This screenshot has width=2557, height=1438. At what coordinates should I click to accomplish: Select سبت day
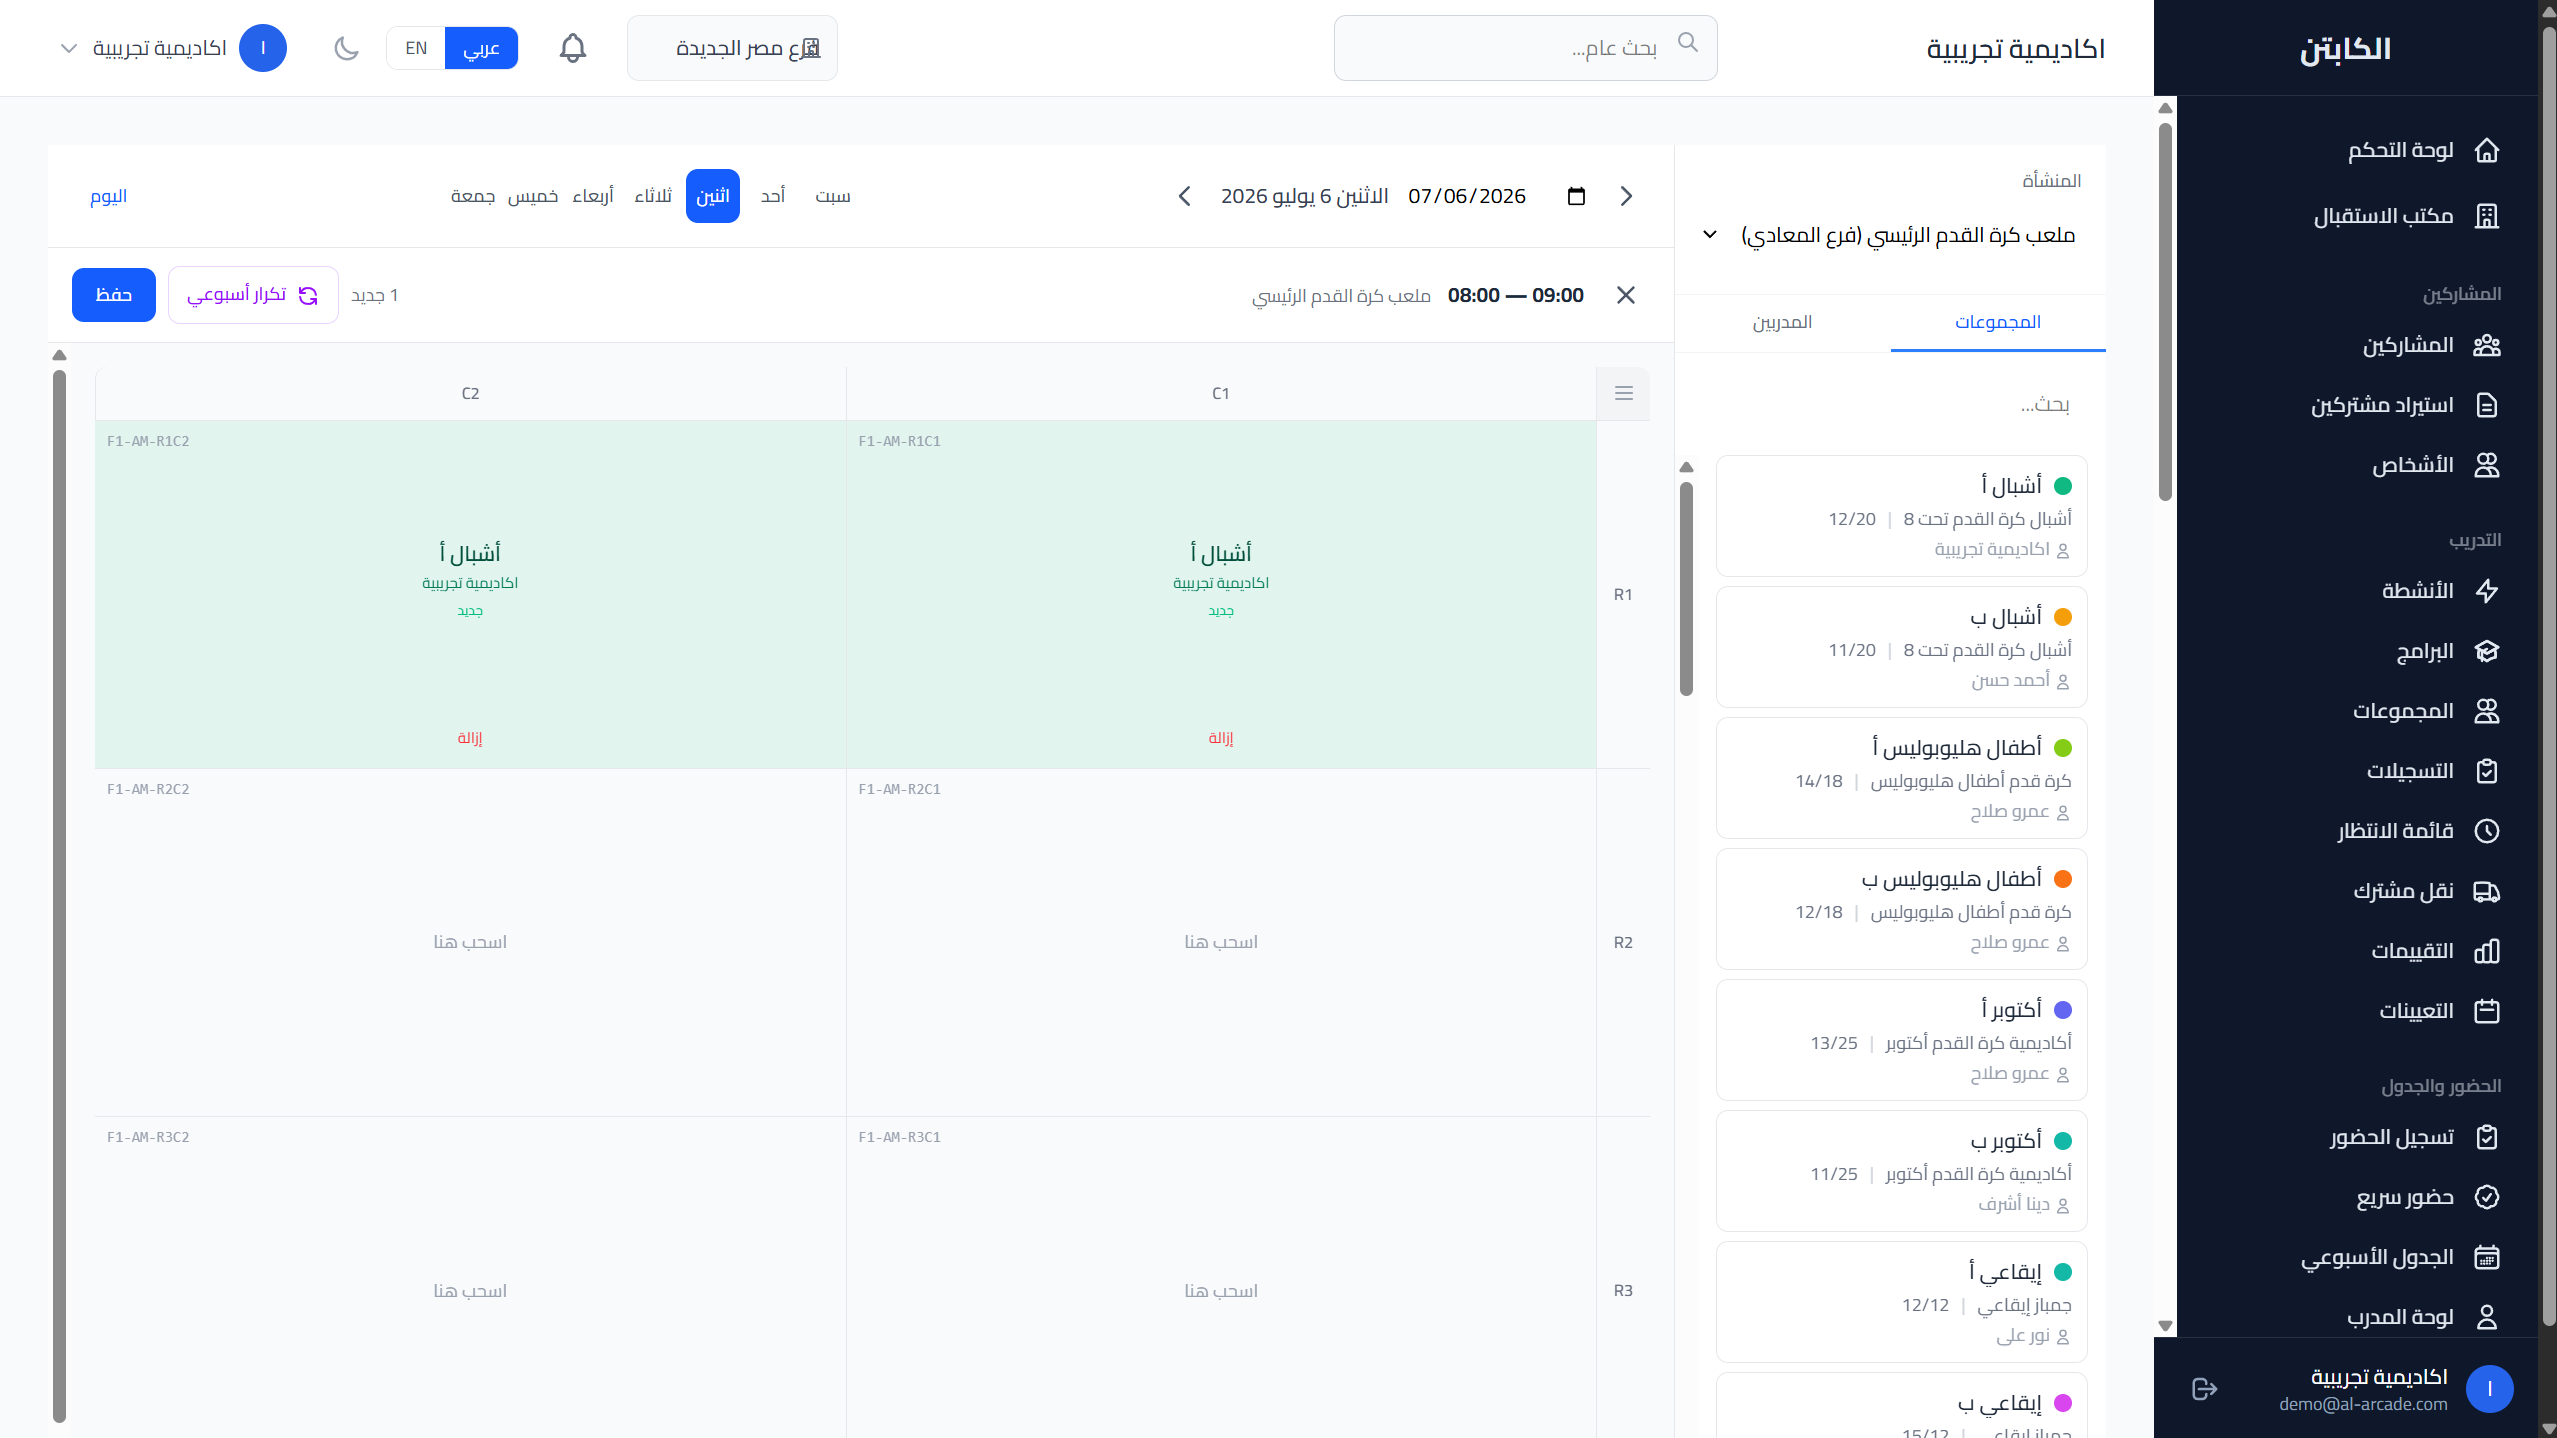click(832, 196)
